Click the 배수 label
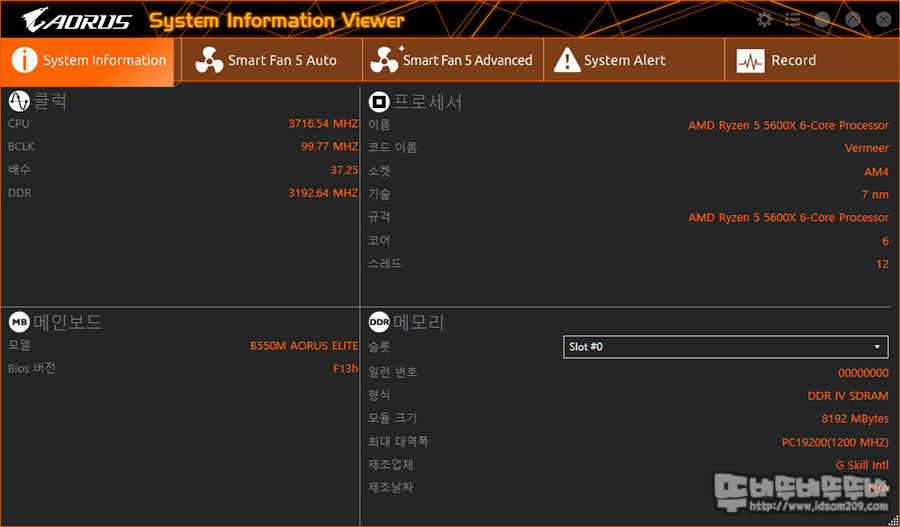 pyautogui.click(x=20, y=170)
